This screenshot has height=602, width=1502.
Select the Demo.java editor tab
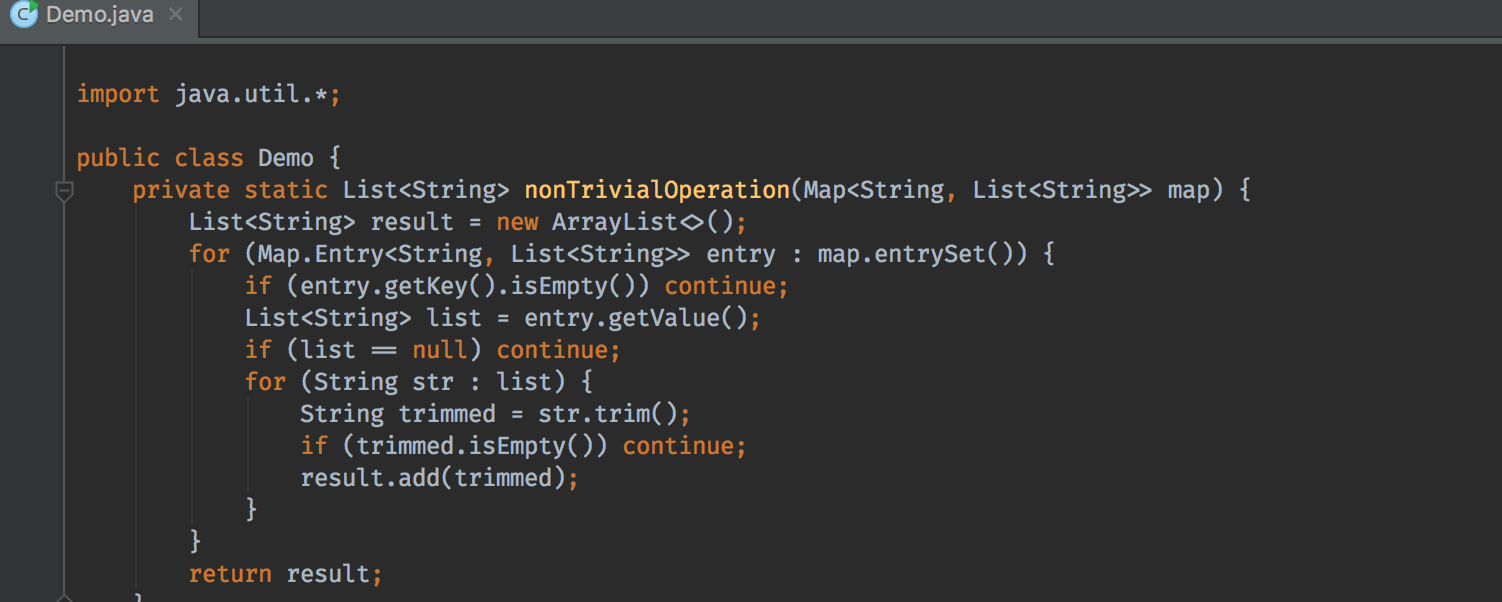coord(95,14)
